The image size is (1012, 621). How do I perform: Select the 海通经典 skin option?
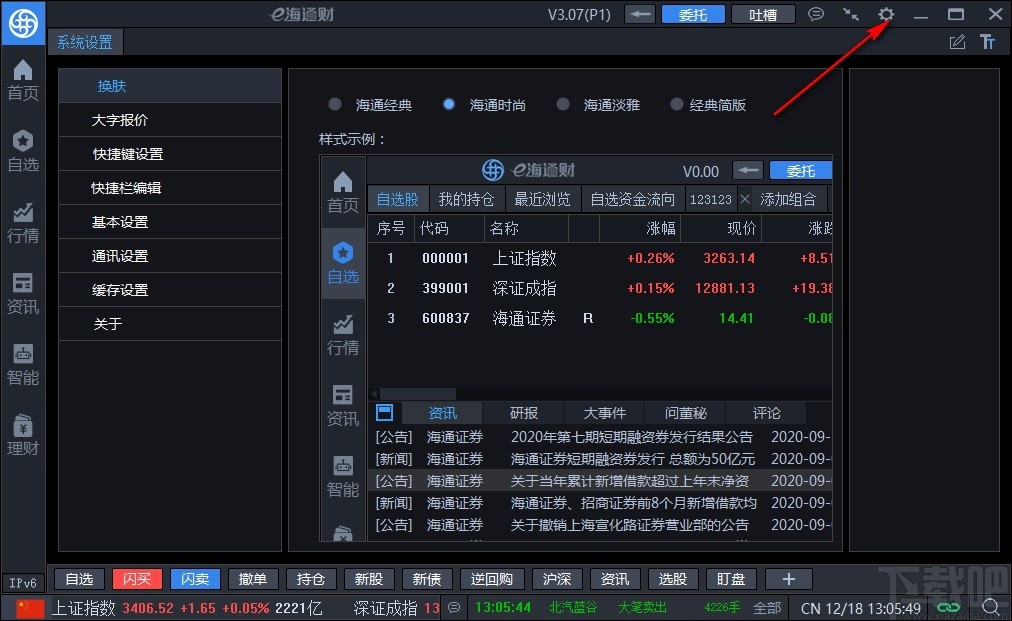[335, 104]
